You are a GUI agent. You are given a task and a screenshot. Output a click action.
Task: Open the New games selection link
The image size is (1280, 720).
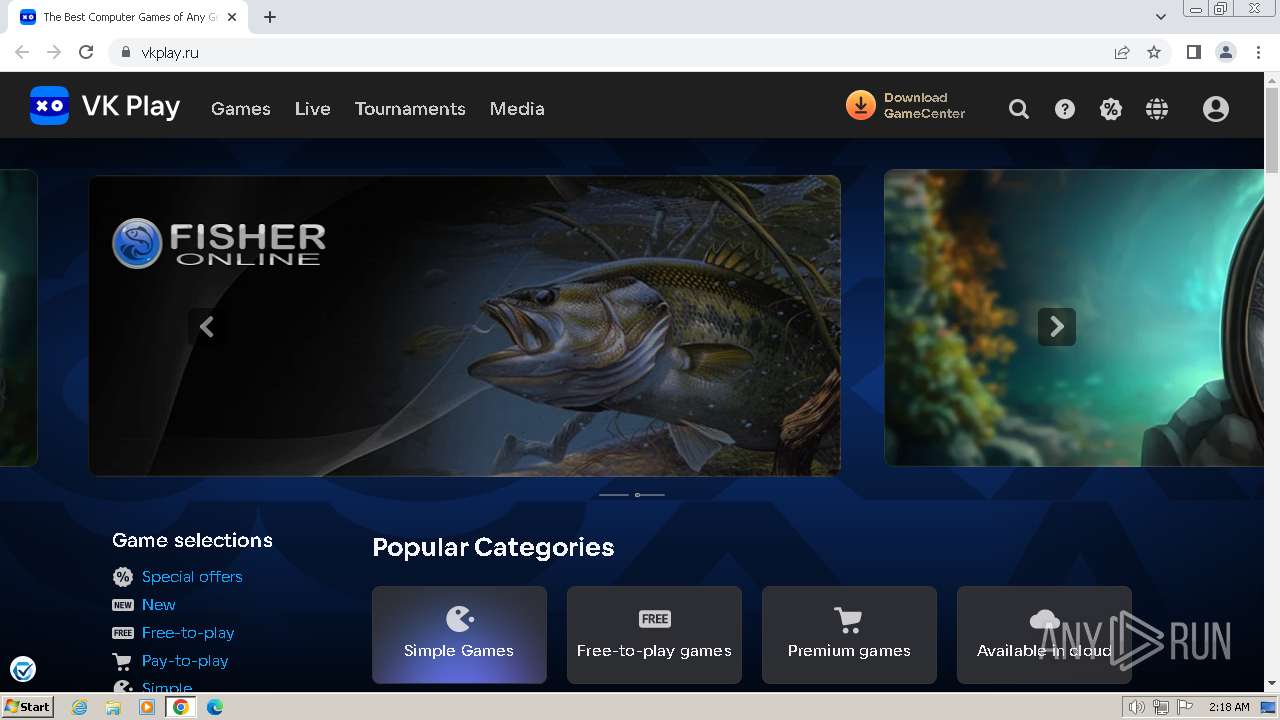pyautogui.click(x=159, y=605)
